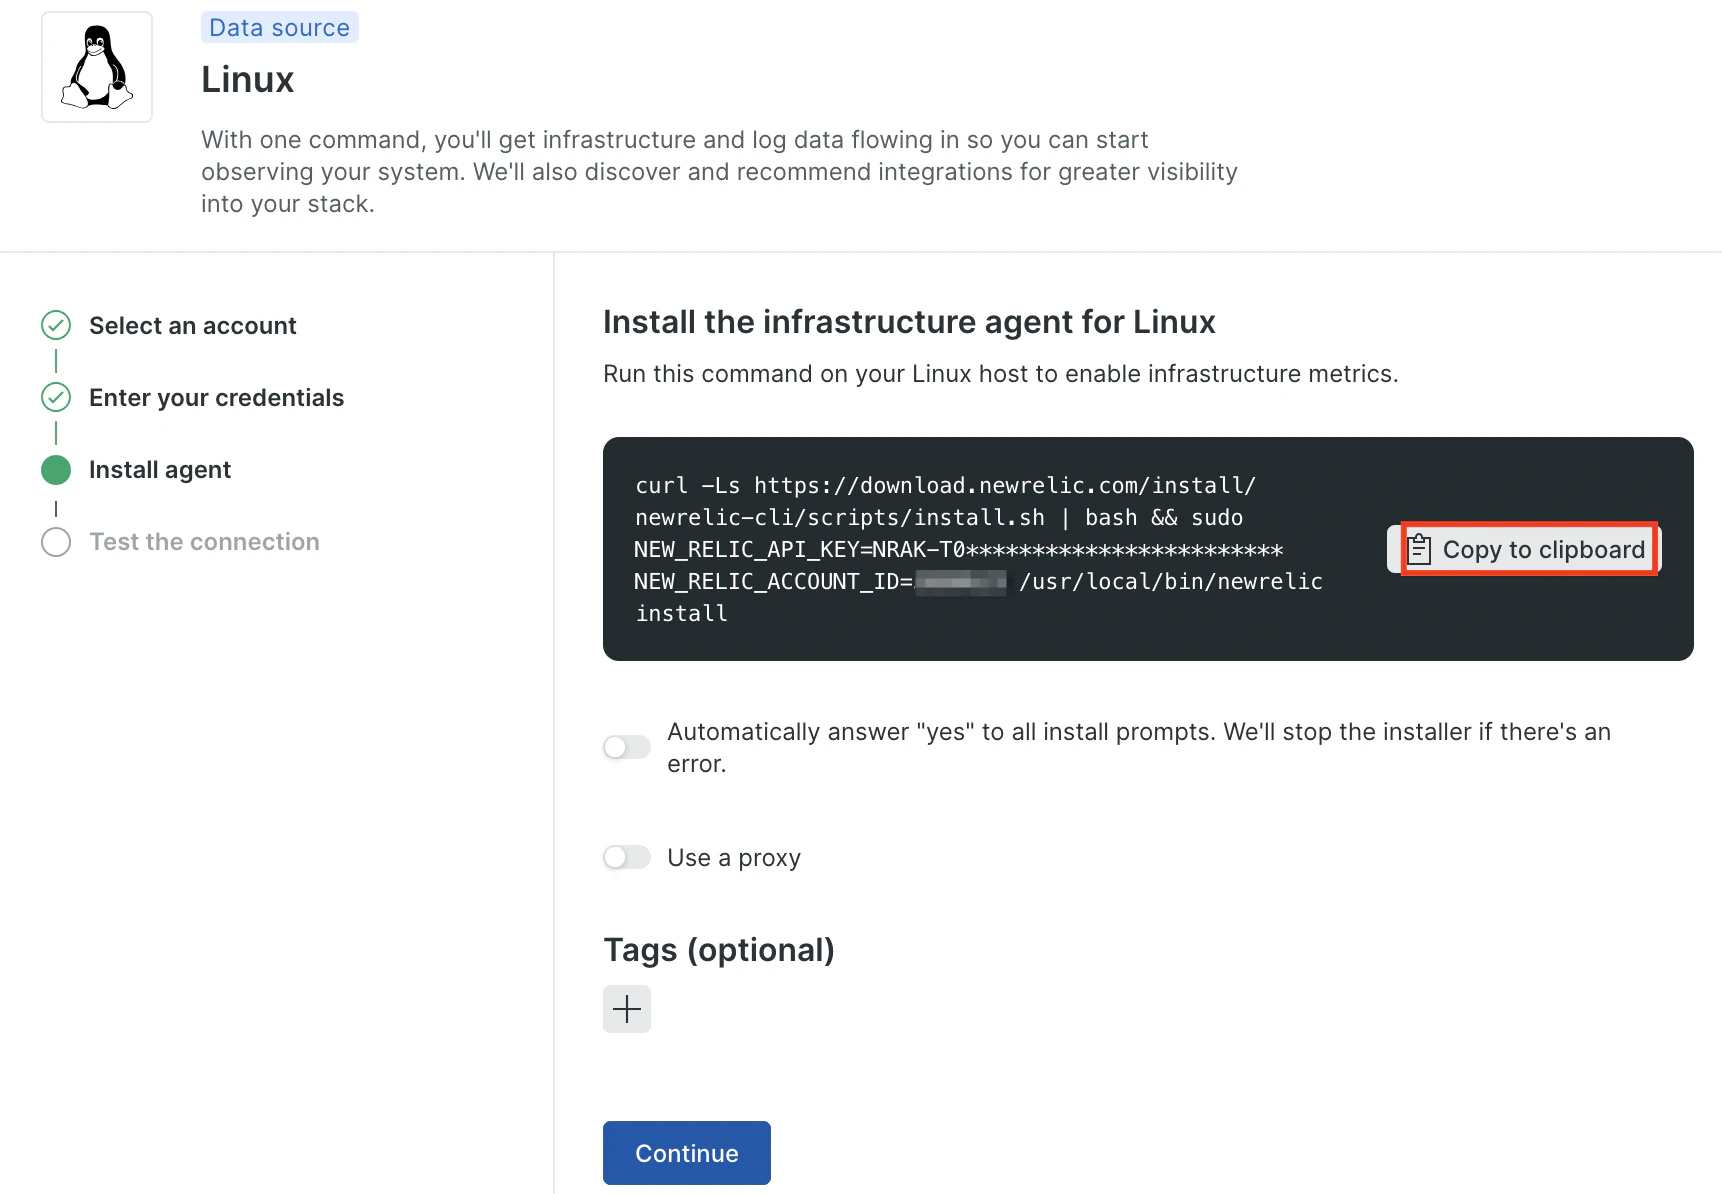
Task: Select the Install agent step
Action: 160,469
